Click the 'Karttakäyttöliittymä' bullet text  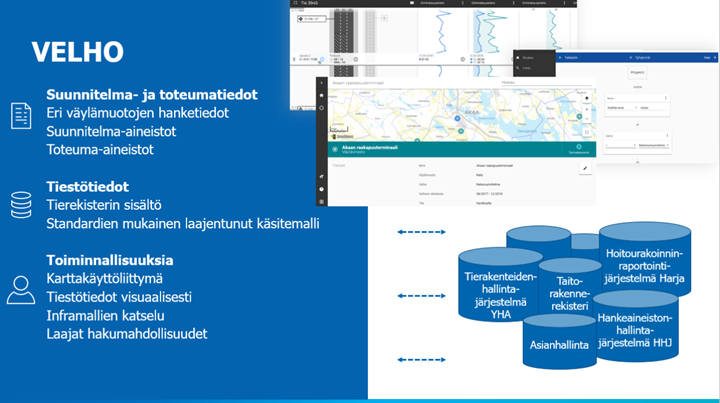[104, 279]
